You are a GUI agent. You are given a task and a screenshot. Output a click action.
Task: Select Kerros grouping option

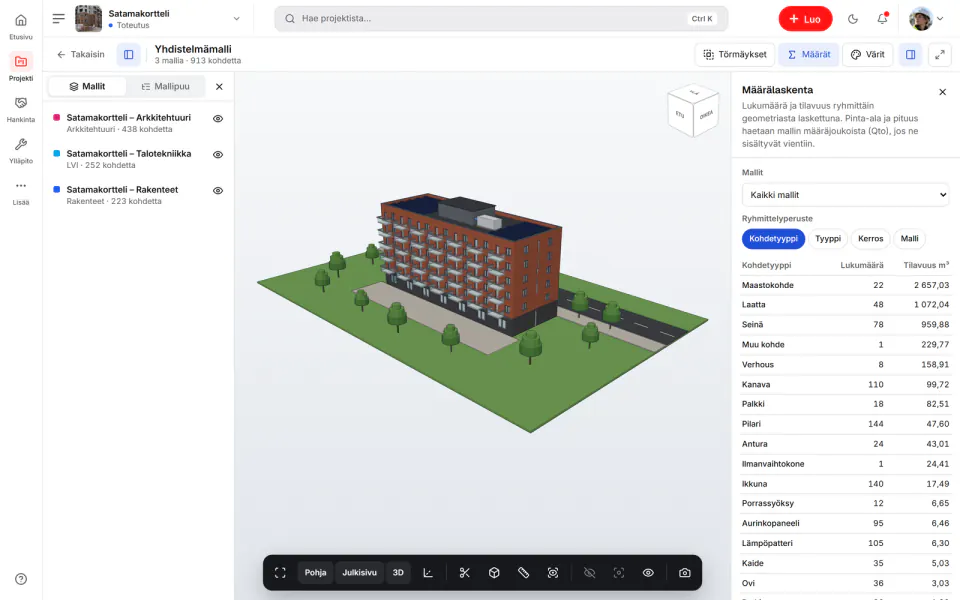click(x=871, y=239)
